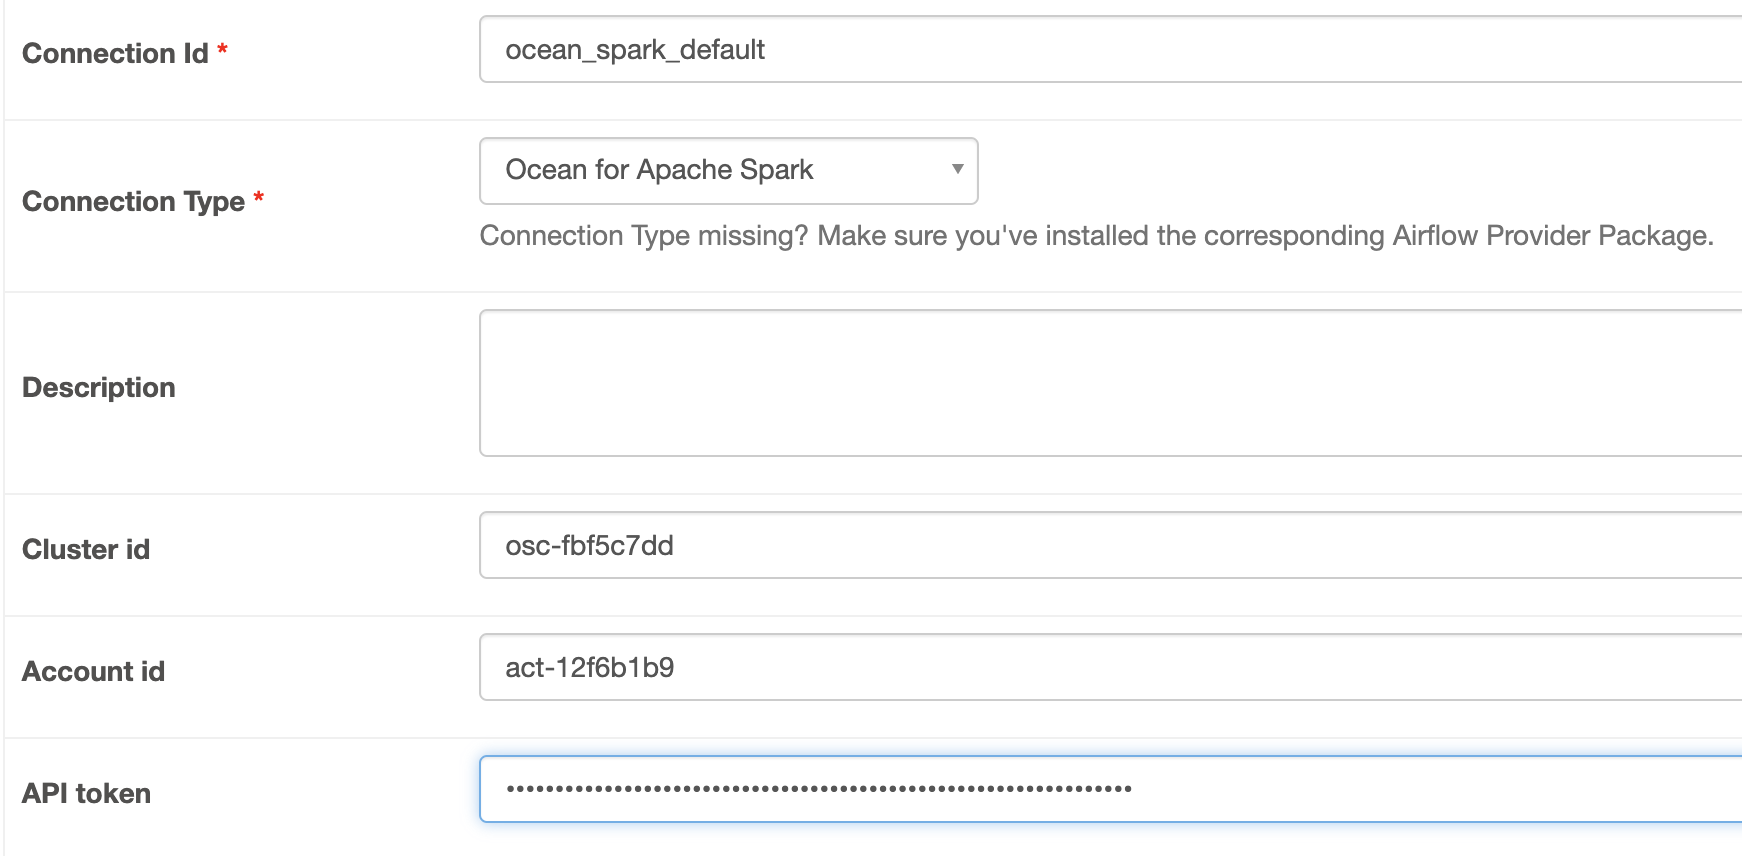Viewport: 1742px width, 856px height.
Task: Click the "Cluster id" label
Action: (86, 549)
